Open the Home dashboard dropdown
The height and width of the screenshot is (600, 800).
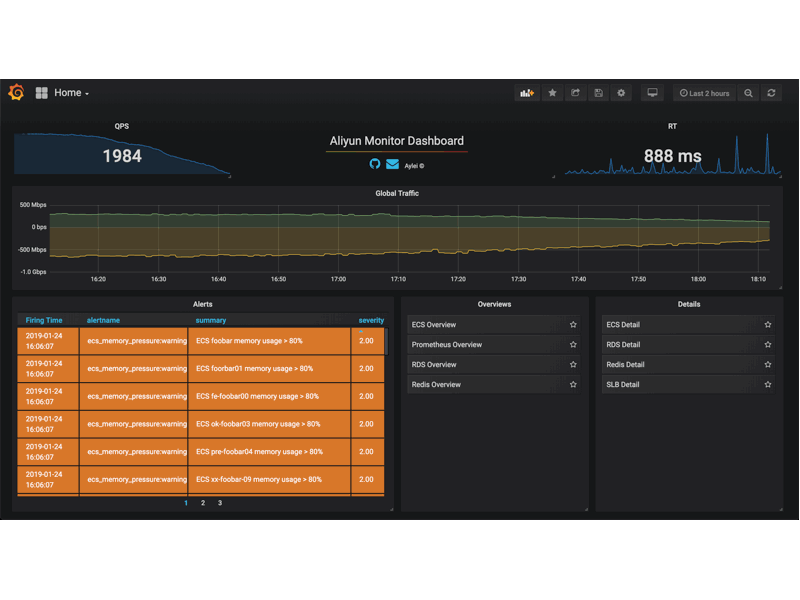[70, 93]
